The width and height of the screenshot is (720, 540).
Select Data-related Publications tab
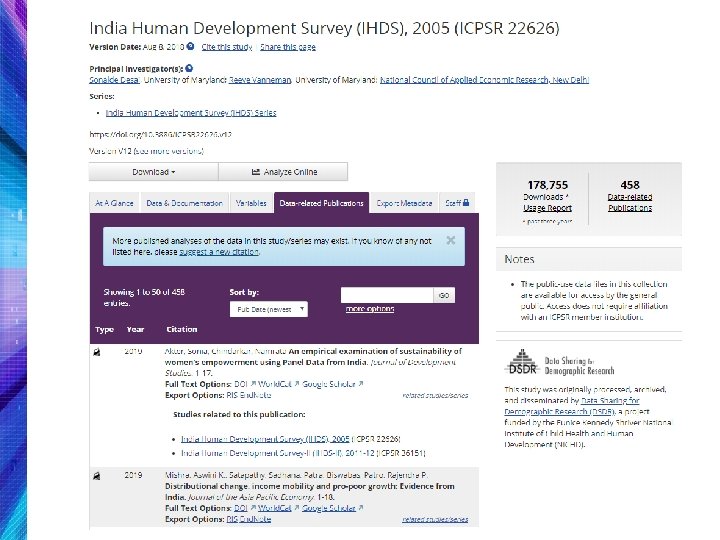(x=321, y=203)
